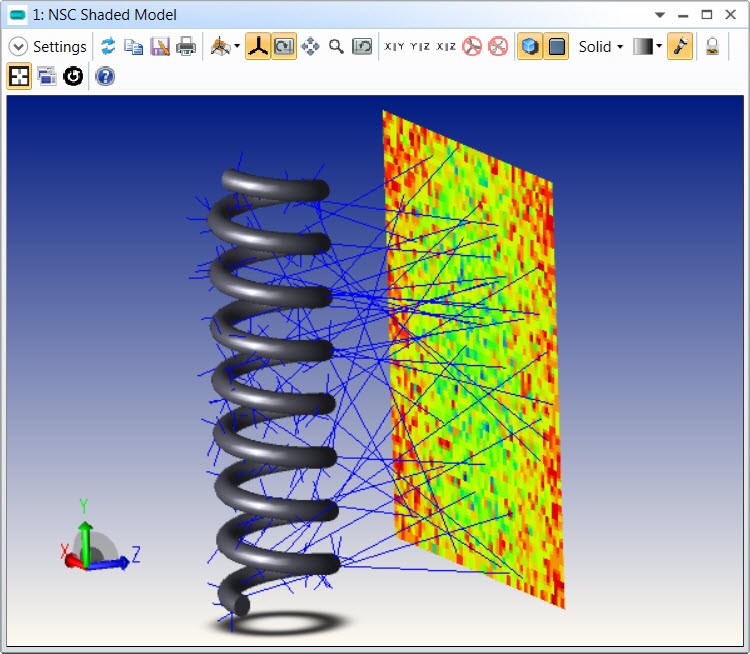Switch to X|Z plane view
Viewport: 750px width, 654px height.
[446, 46]
